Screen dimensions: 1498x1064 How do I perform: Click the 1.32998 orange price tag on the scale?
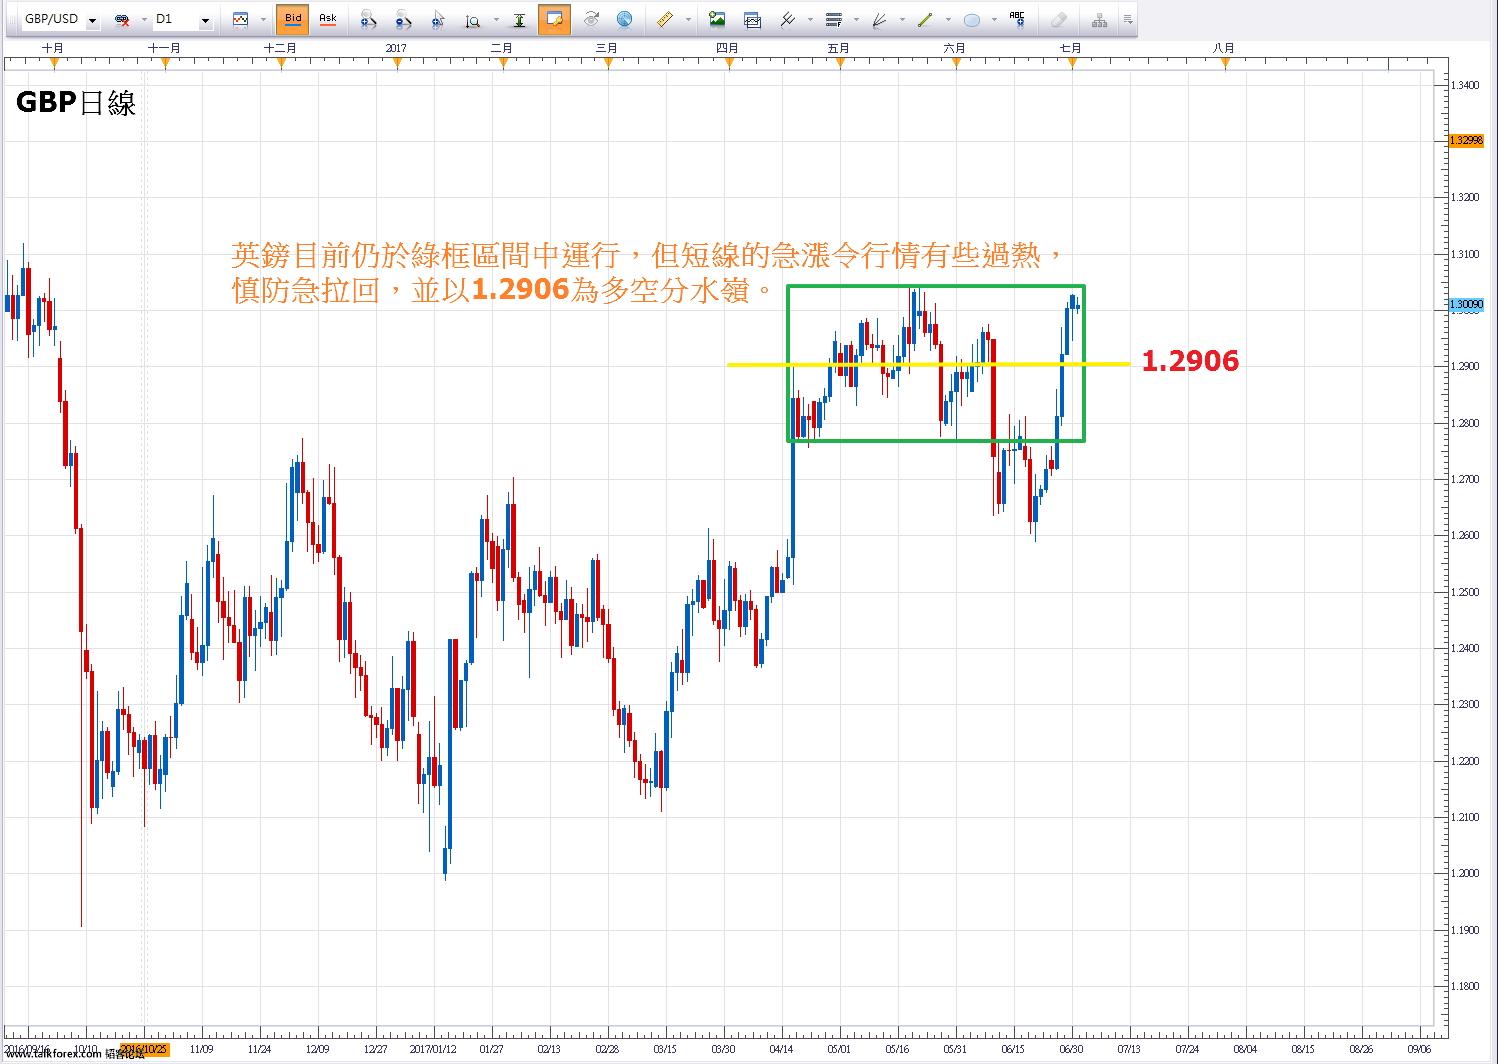(1465, 140)
